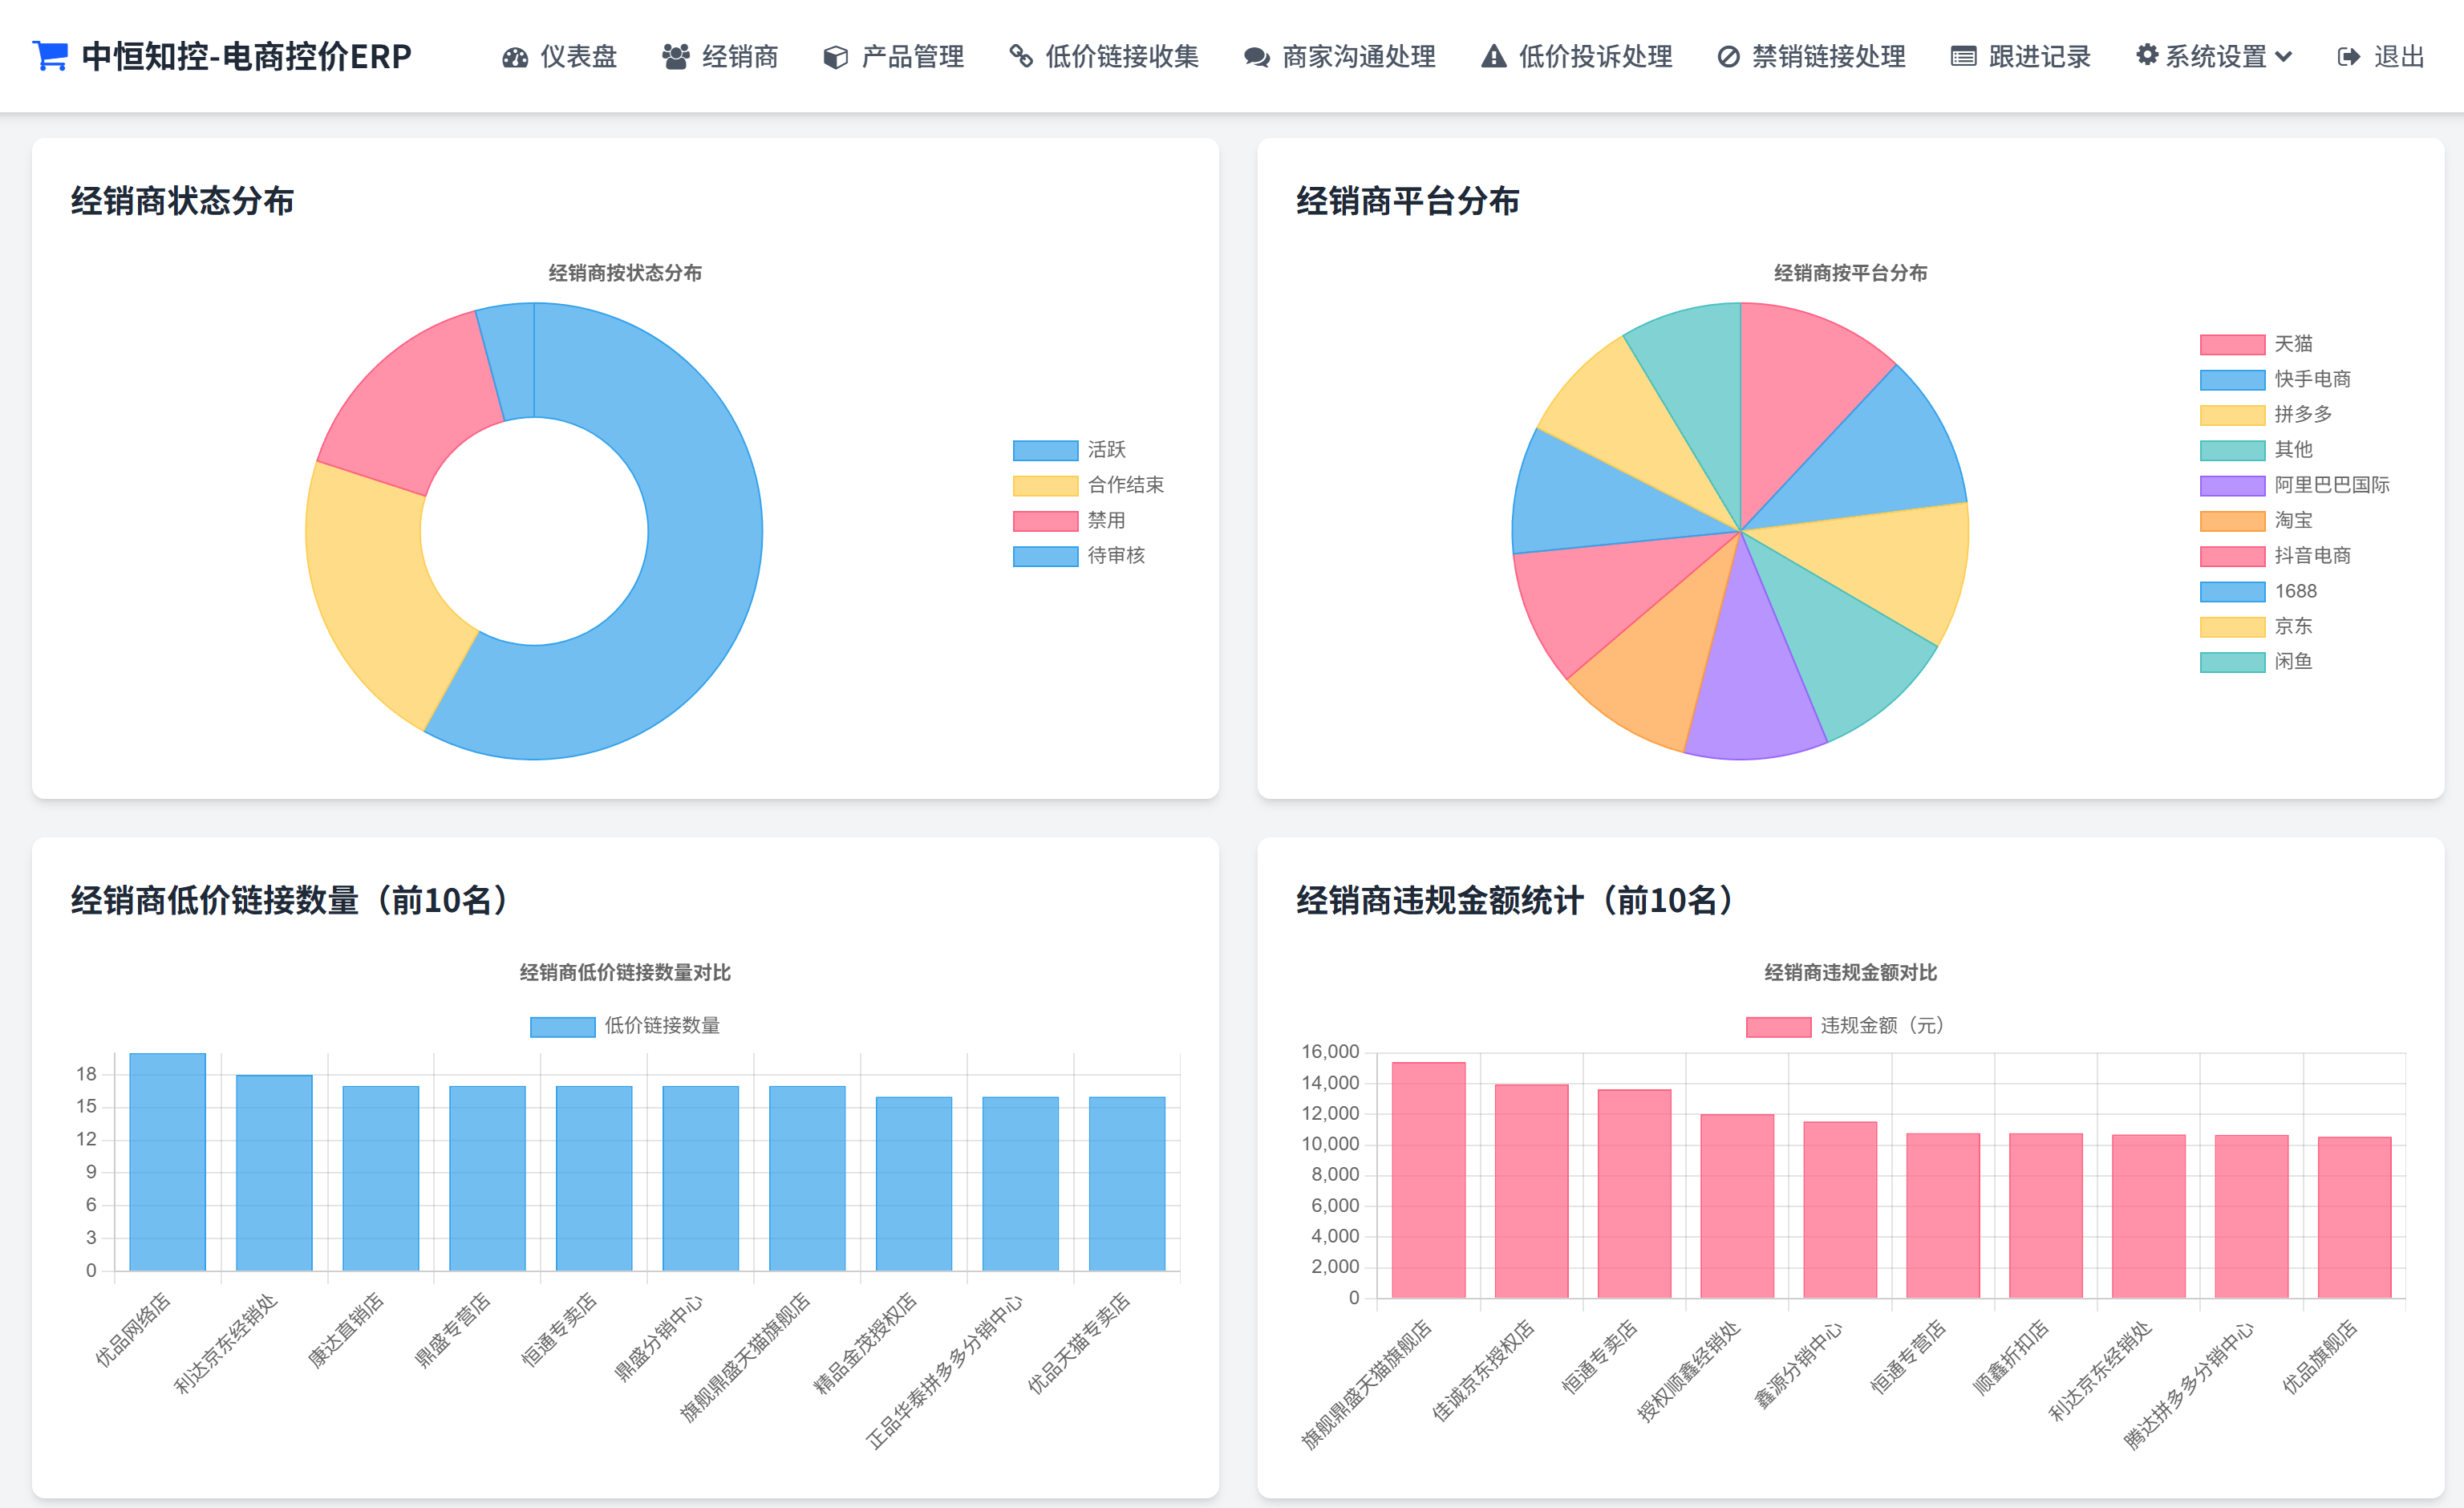This screenshot has height=1508, width=2464.
Task: Click the 退出 logout link
Action: [x=2381, y=57]
